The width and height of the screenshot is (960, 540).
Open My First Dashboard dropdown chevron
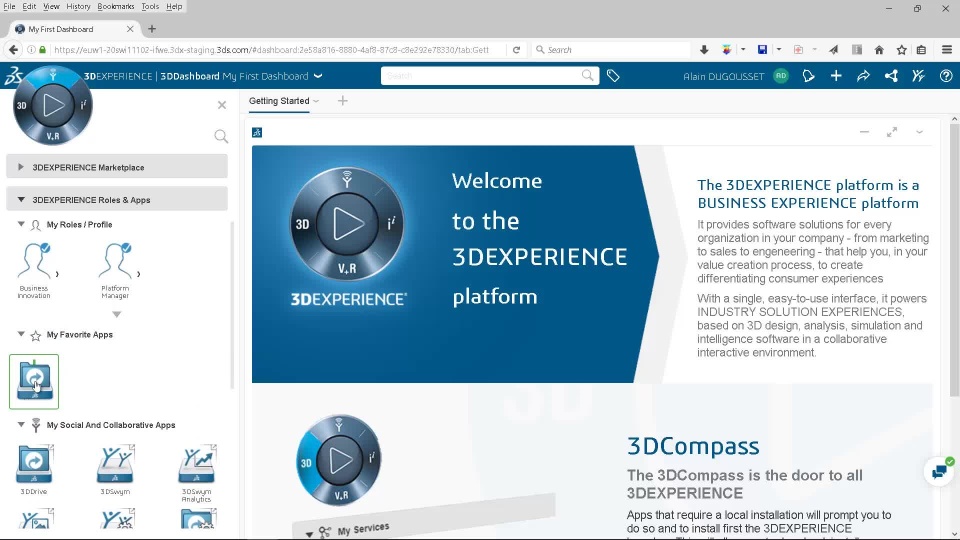[318, 76]
